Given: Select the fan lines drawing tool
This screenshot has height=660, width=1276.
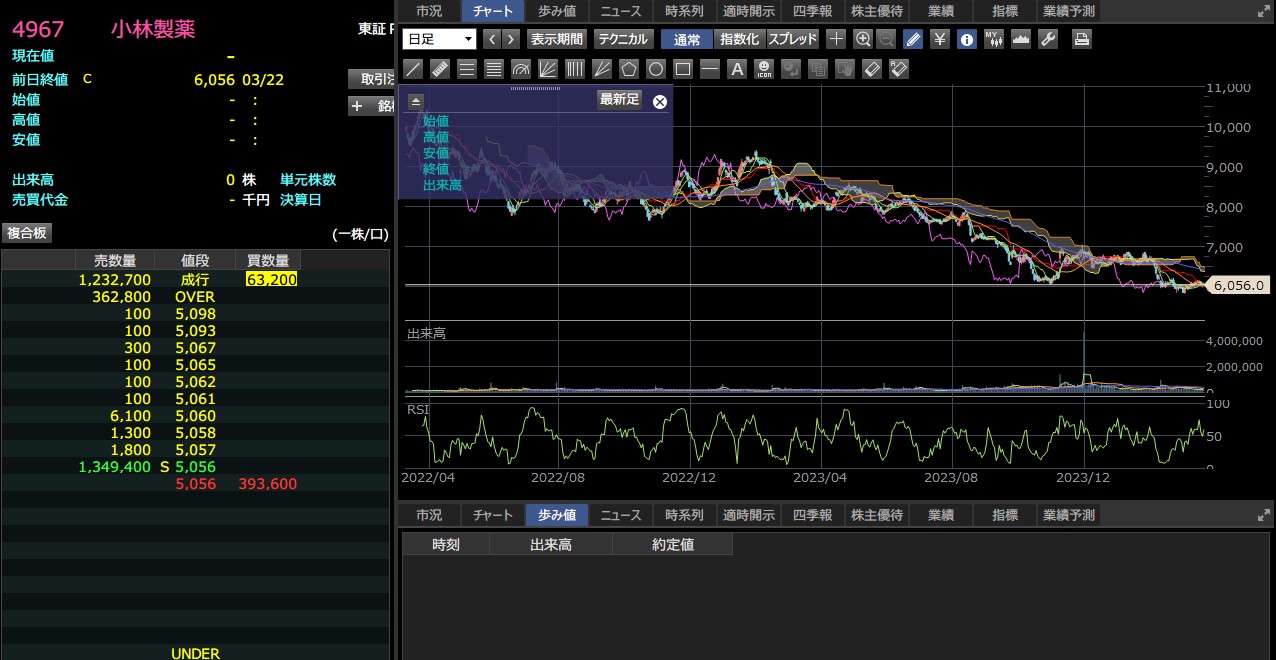Looking at the screenshot, I should tap(547, 69).
